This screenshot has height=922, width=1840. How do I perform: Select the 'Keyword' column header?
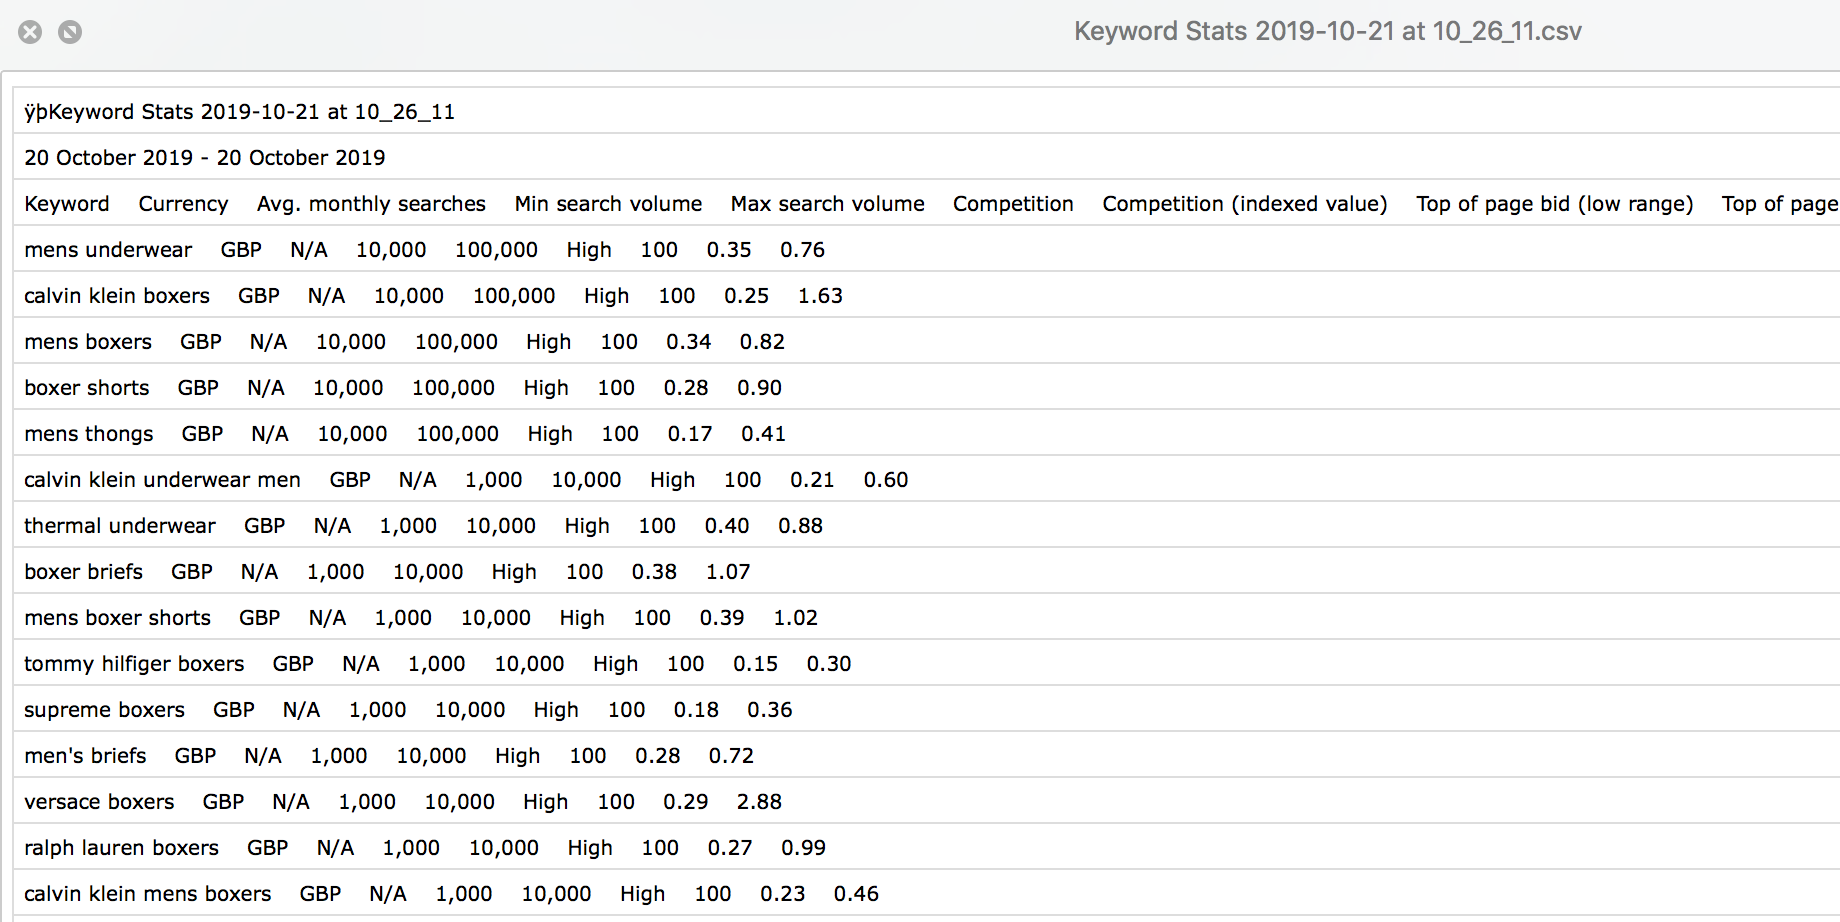[x=67, y=204]
